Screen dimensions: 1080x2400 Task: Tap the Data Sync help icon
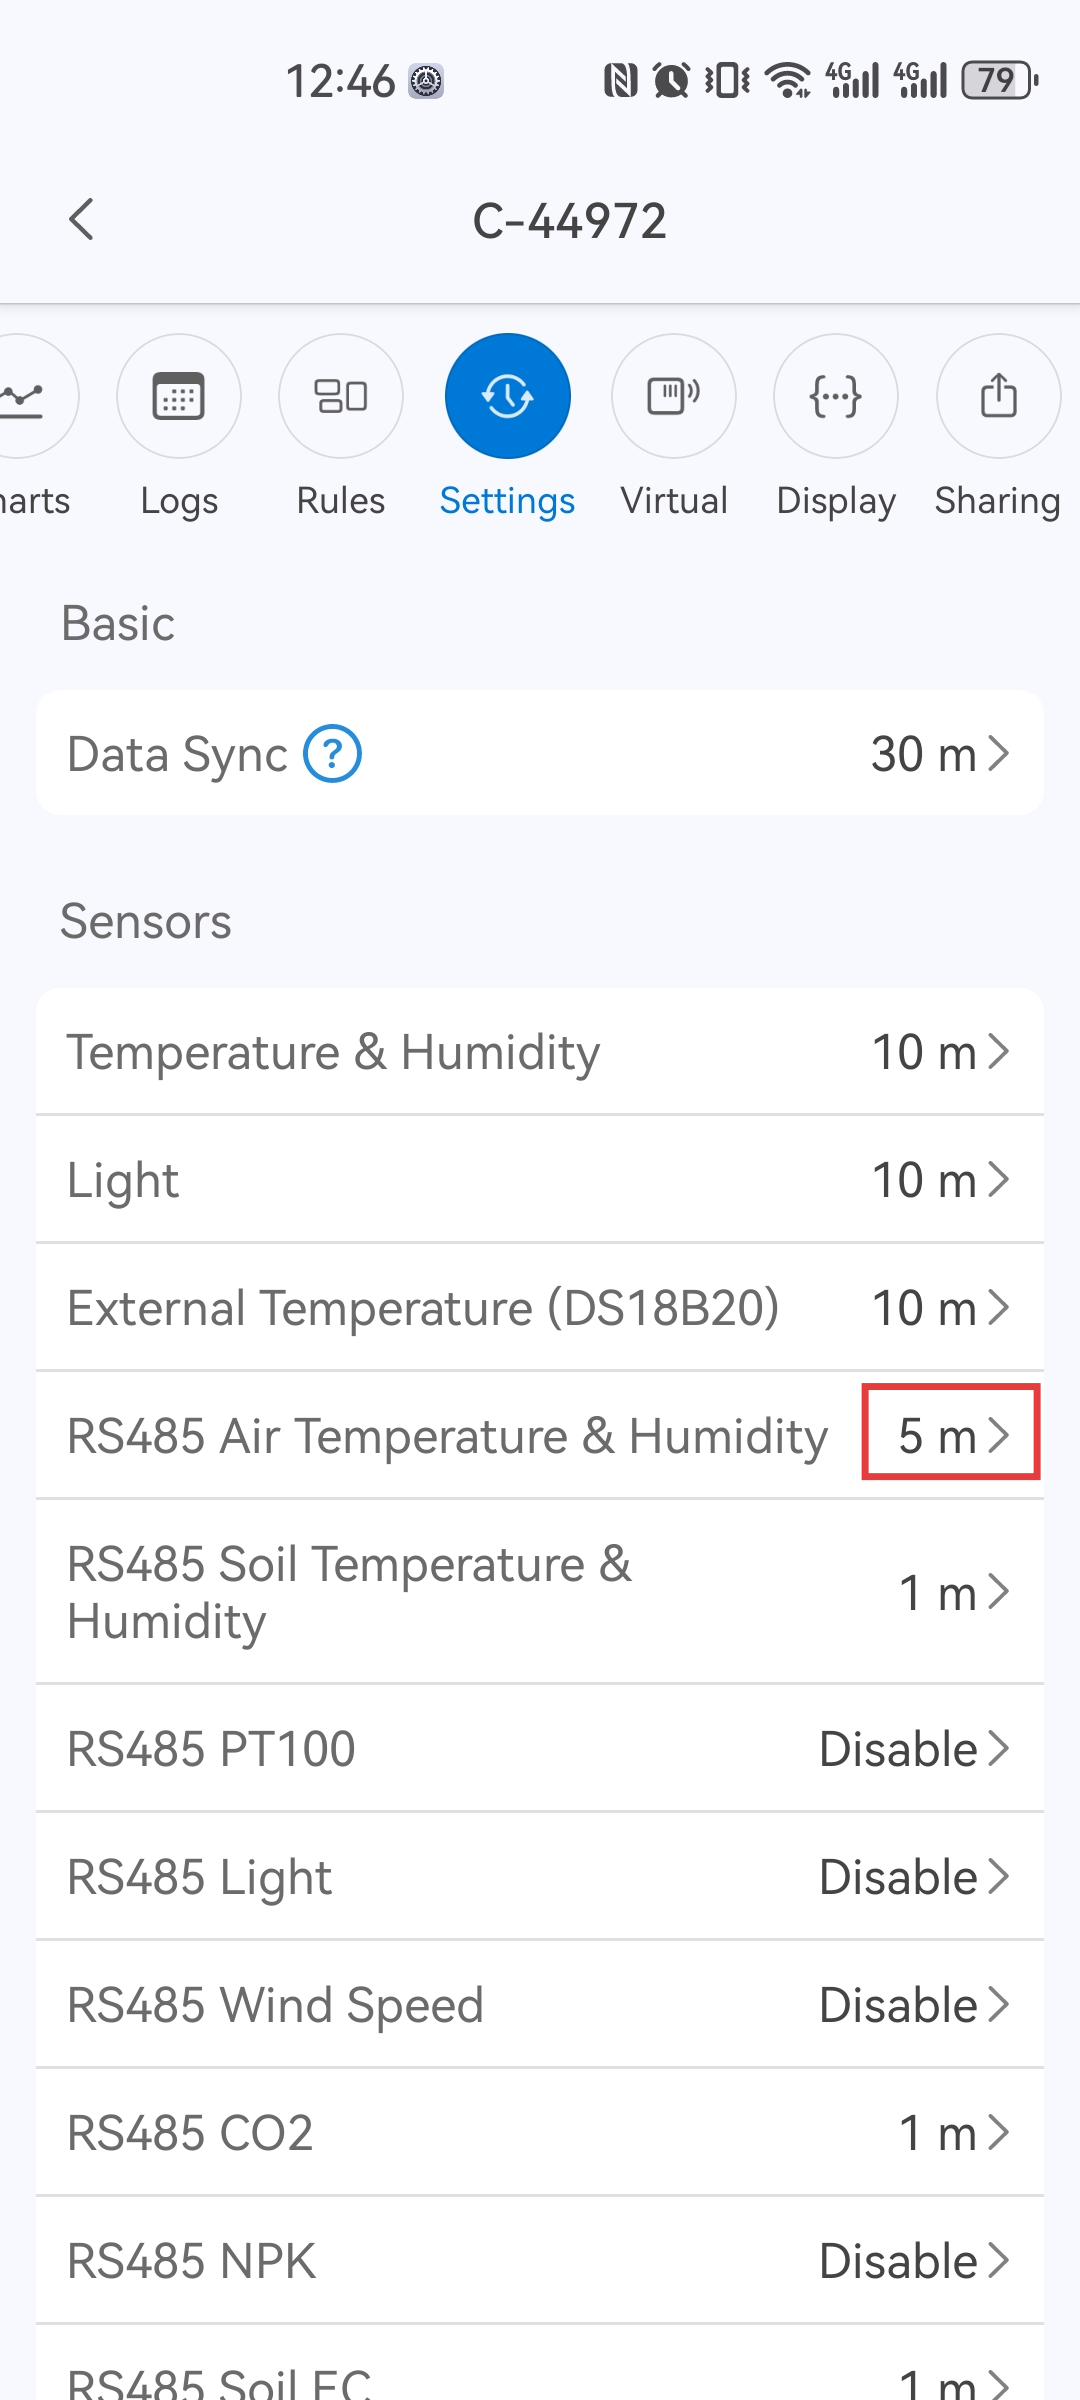coord(332,754)
